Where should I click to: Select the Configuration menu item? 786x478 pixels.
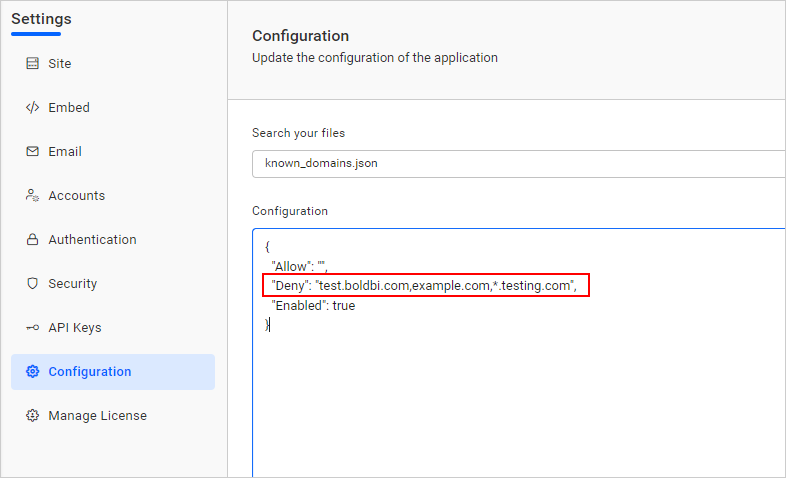tap(113, 372)
